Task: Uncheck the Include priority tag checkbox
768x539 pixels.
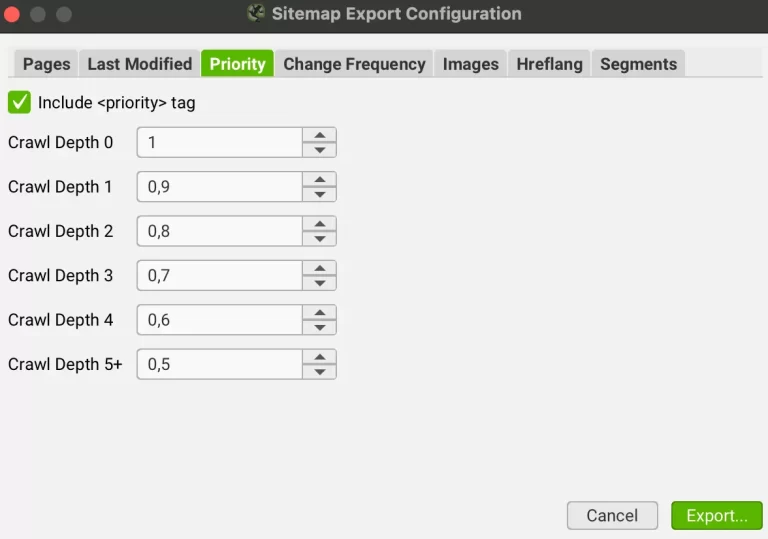Action: click(x=19, y=102)
